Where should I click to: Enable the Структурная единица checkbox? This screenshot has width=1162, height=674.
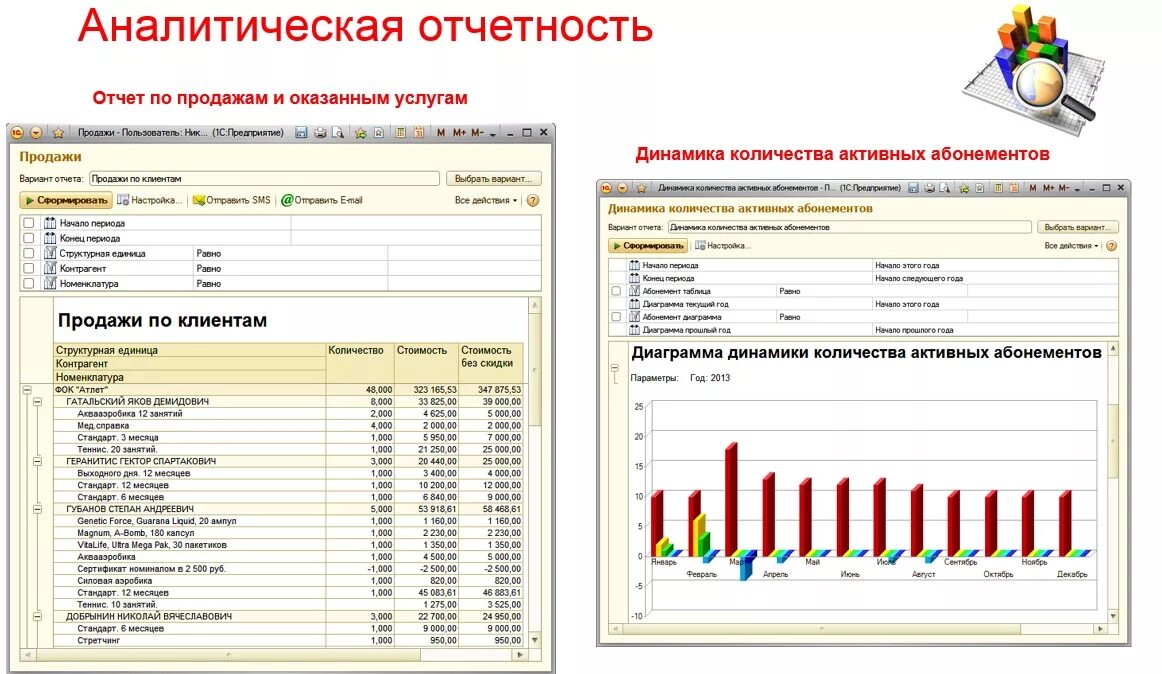pos(28,253)
